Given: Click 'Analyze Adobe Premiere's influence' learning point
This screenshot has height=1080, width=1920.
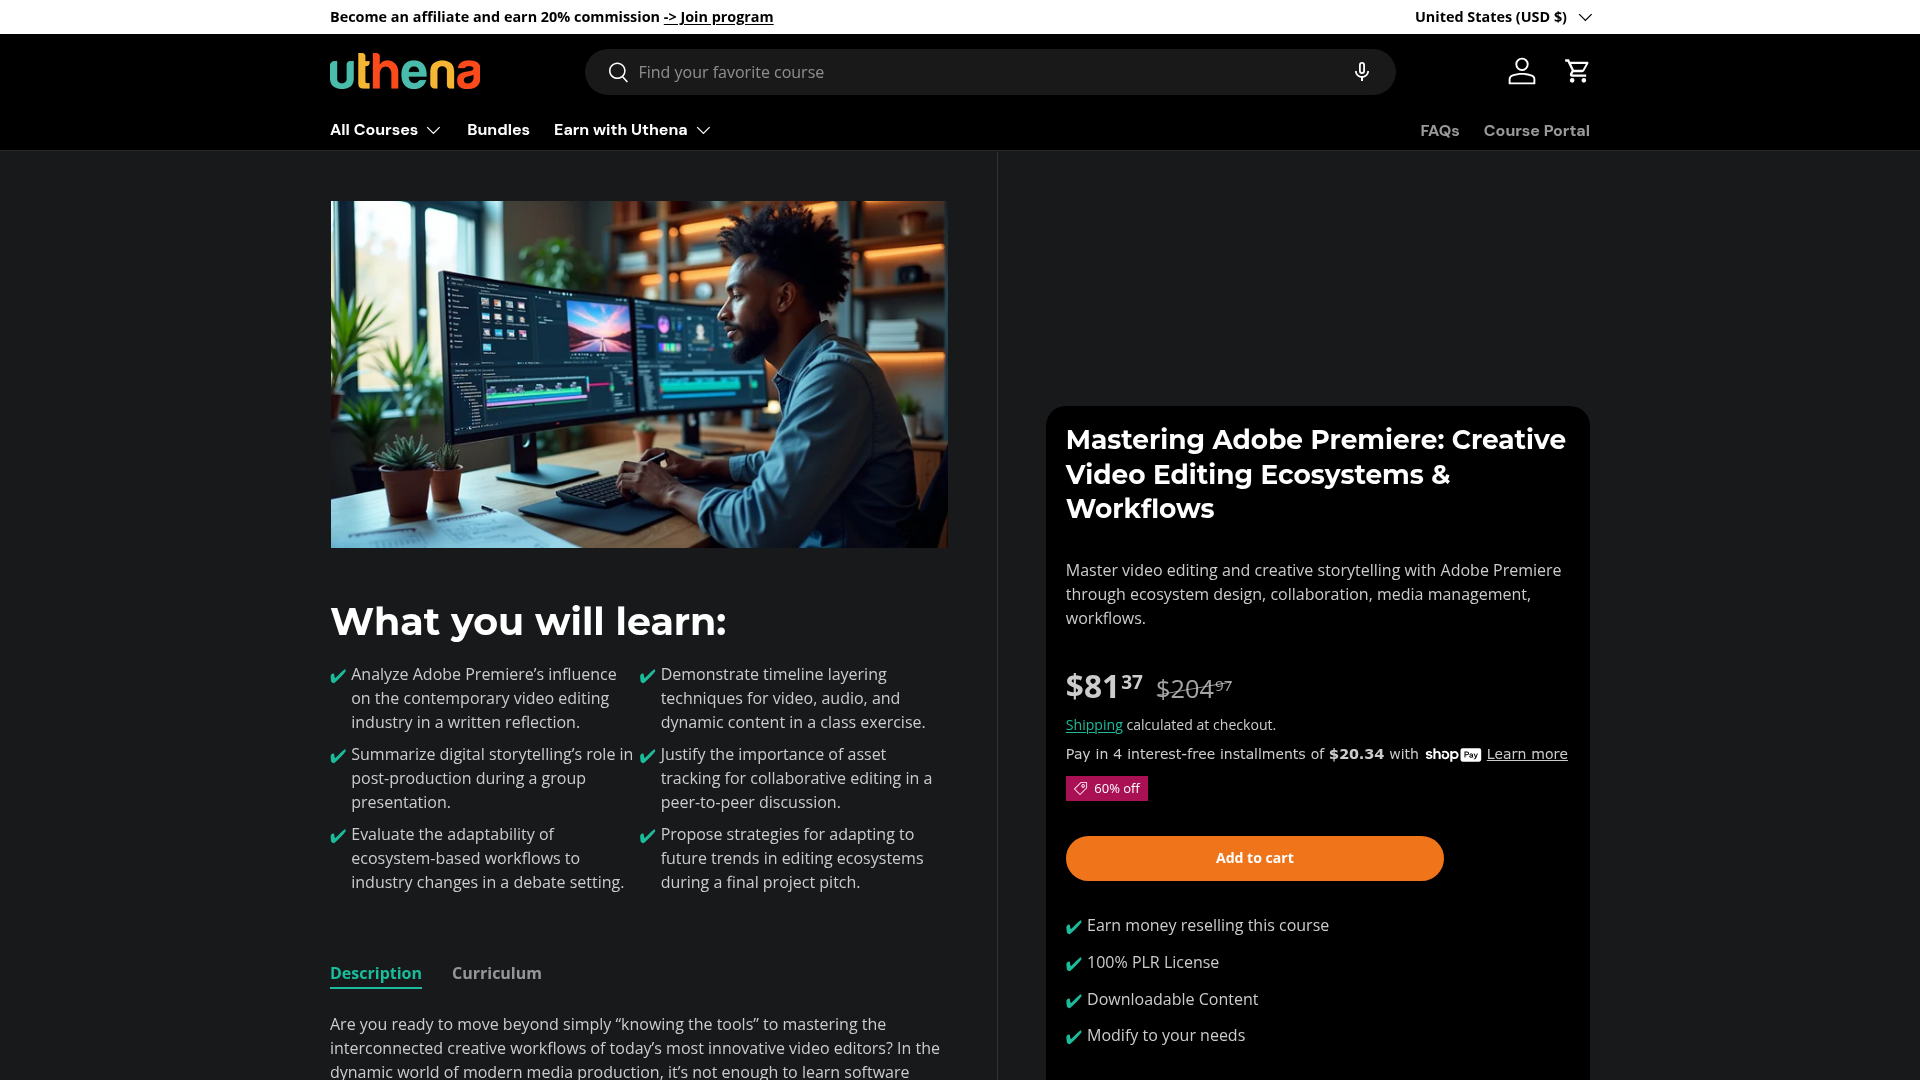Looking at the screenshot, I should pyautogui.click(x=484, y=699).
